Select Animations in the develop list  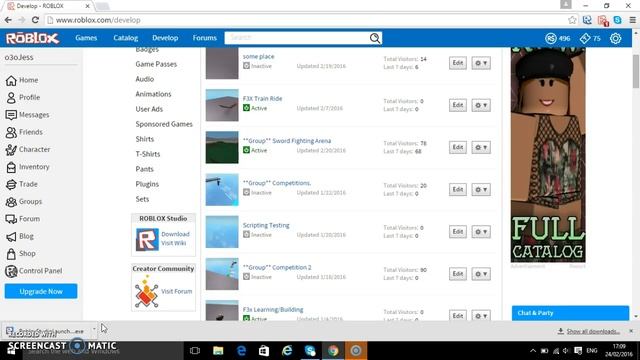tap(153, 94)
